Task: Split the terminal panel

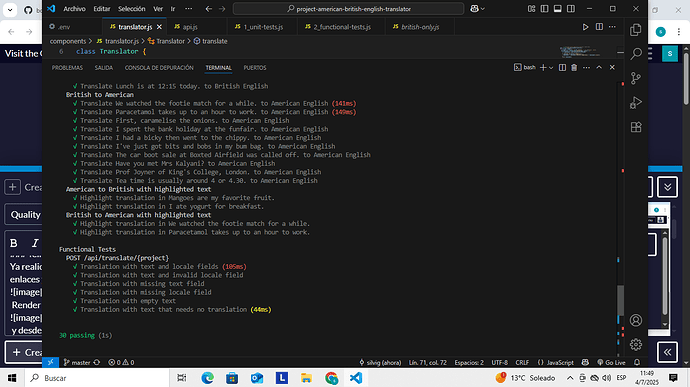Action: pos(562,67)
